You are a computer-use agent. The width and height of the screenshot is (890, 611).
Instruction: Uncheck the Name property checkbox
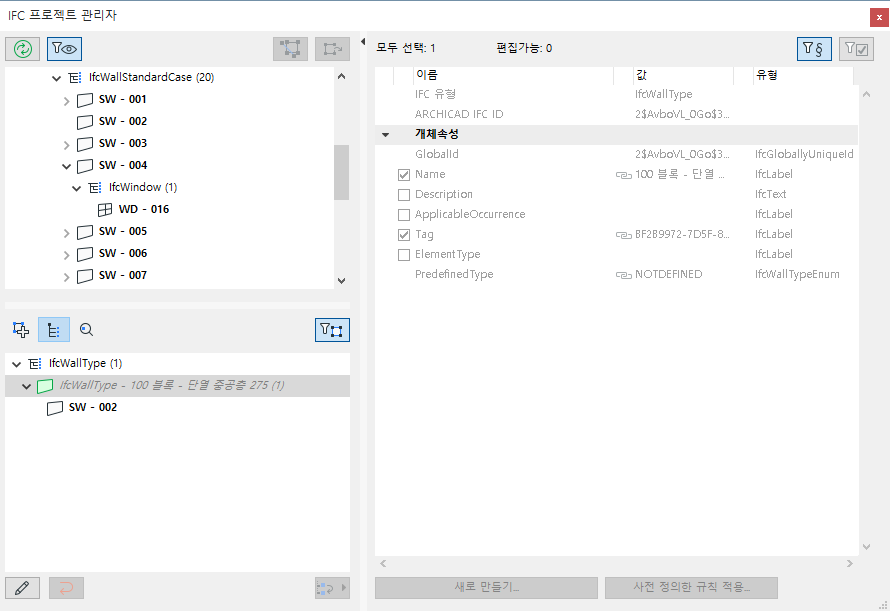coord(404,175)
